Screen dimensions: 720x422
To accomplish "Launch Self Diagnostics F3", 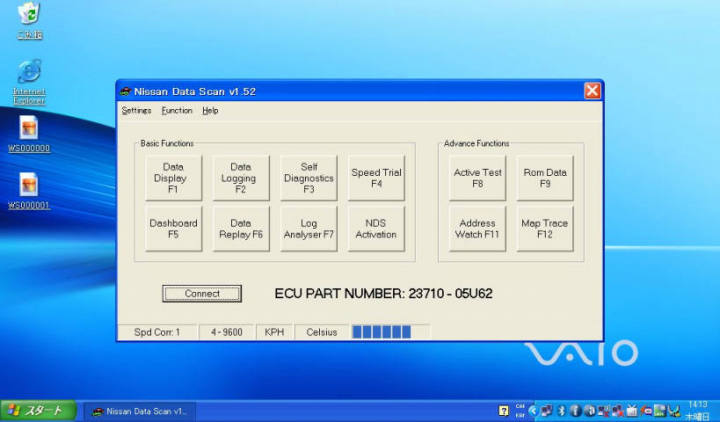I will (x=309, y=178).
